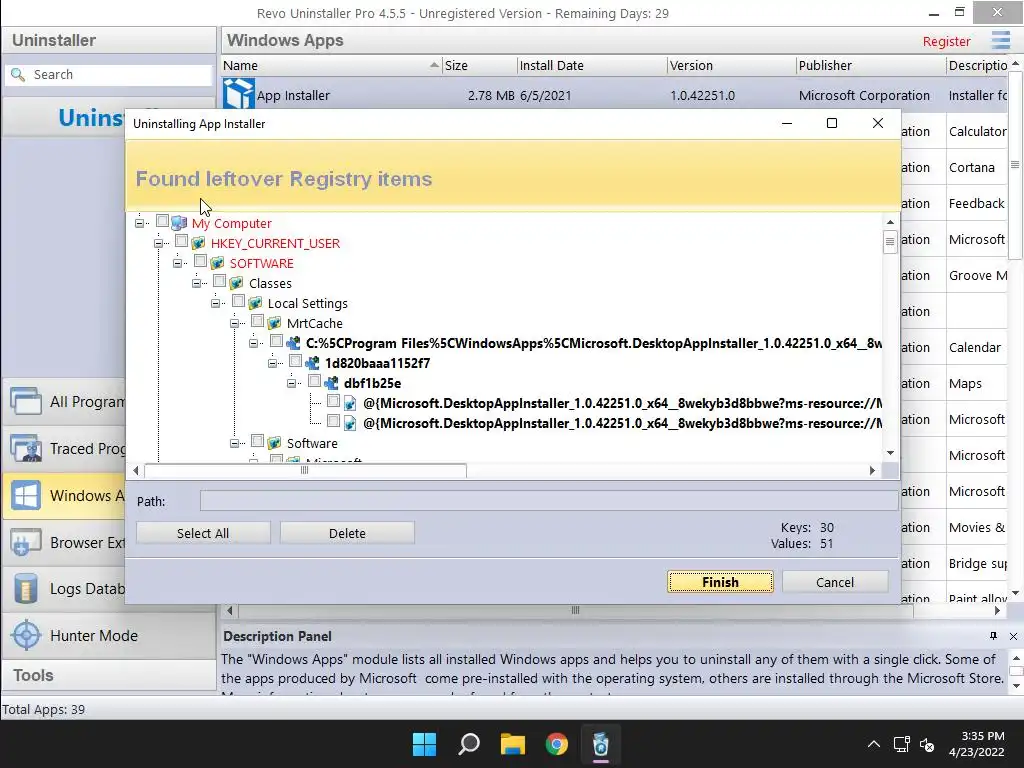Screen dimensions: 1024x768
Task: Collapse the dbf1b25e node
Action: pyautogui.click(x=291, y=383)
